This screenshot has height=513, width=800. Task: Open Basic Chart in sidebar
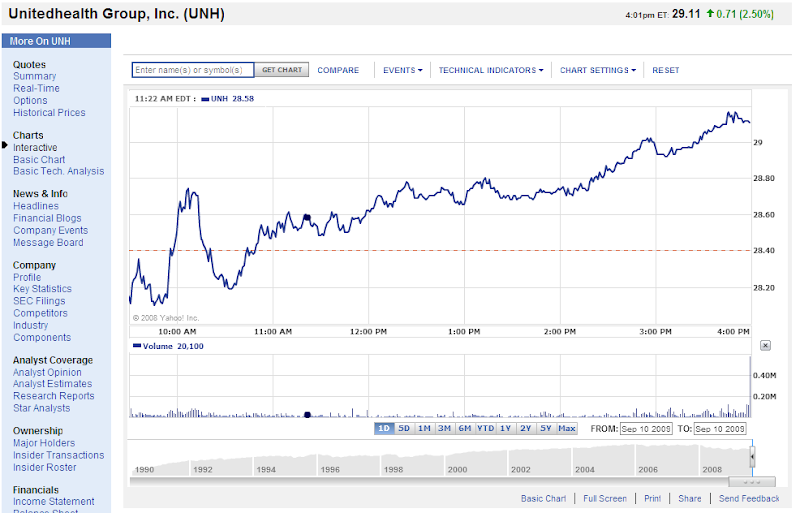click(39, 160)
